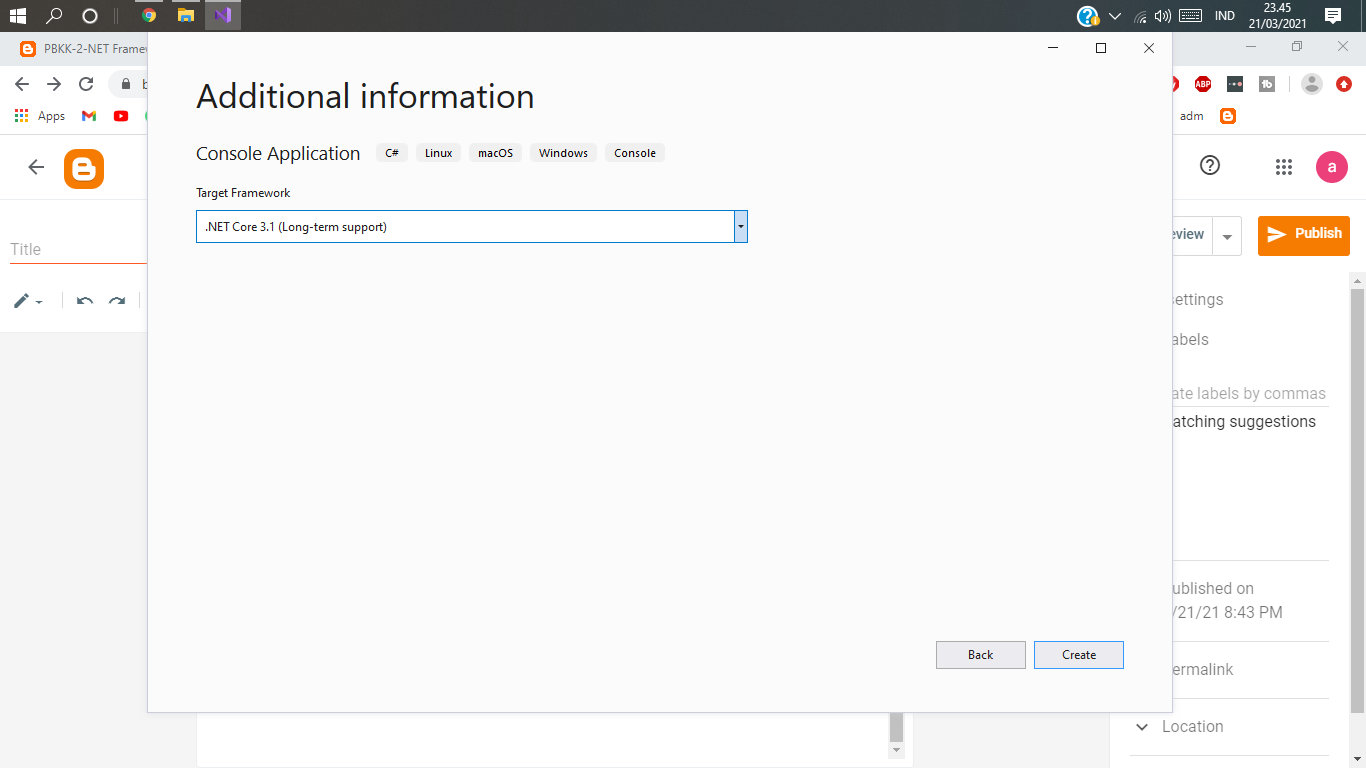
Task: Click the Back button in the dialog
Action: pos(981,655)
